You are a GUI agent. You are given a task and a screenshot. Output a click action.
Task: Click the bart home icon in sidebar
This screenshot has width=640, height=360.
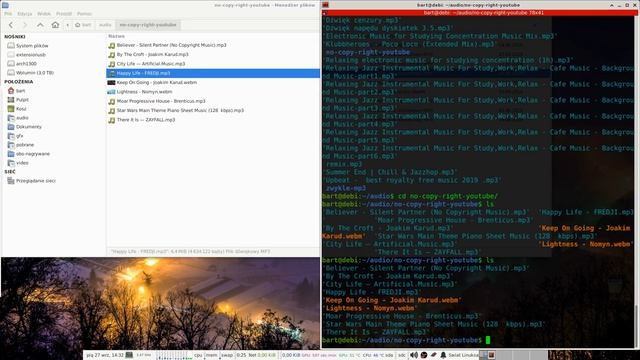tap(11, 91)
